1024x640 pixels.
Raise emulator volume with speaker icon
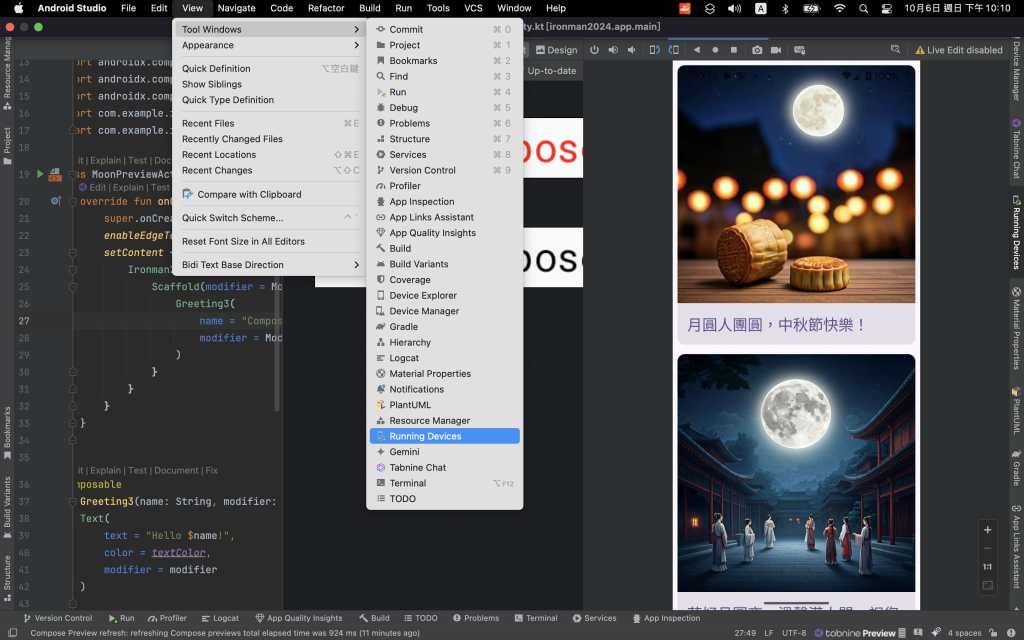click(x=613, y=50)
